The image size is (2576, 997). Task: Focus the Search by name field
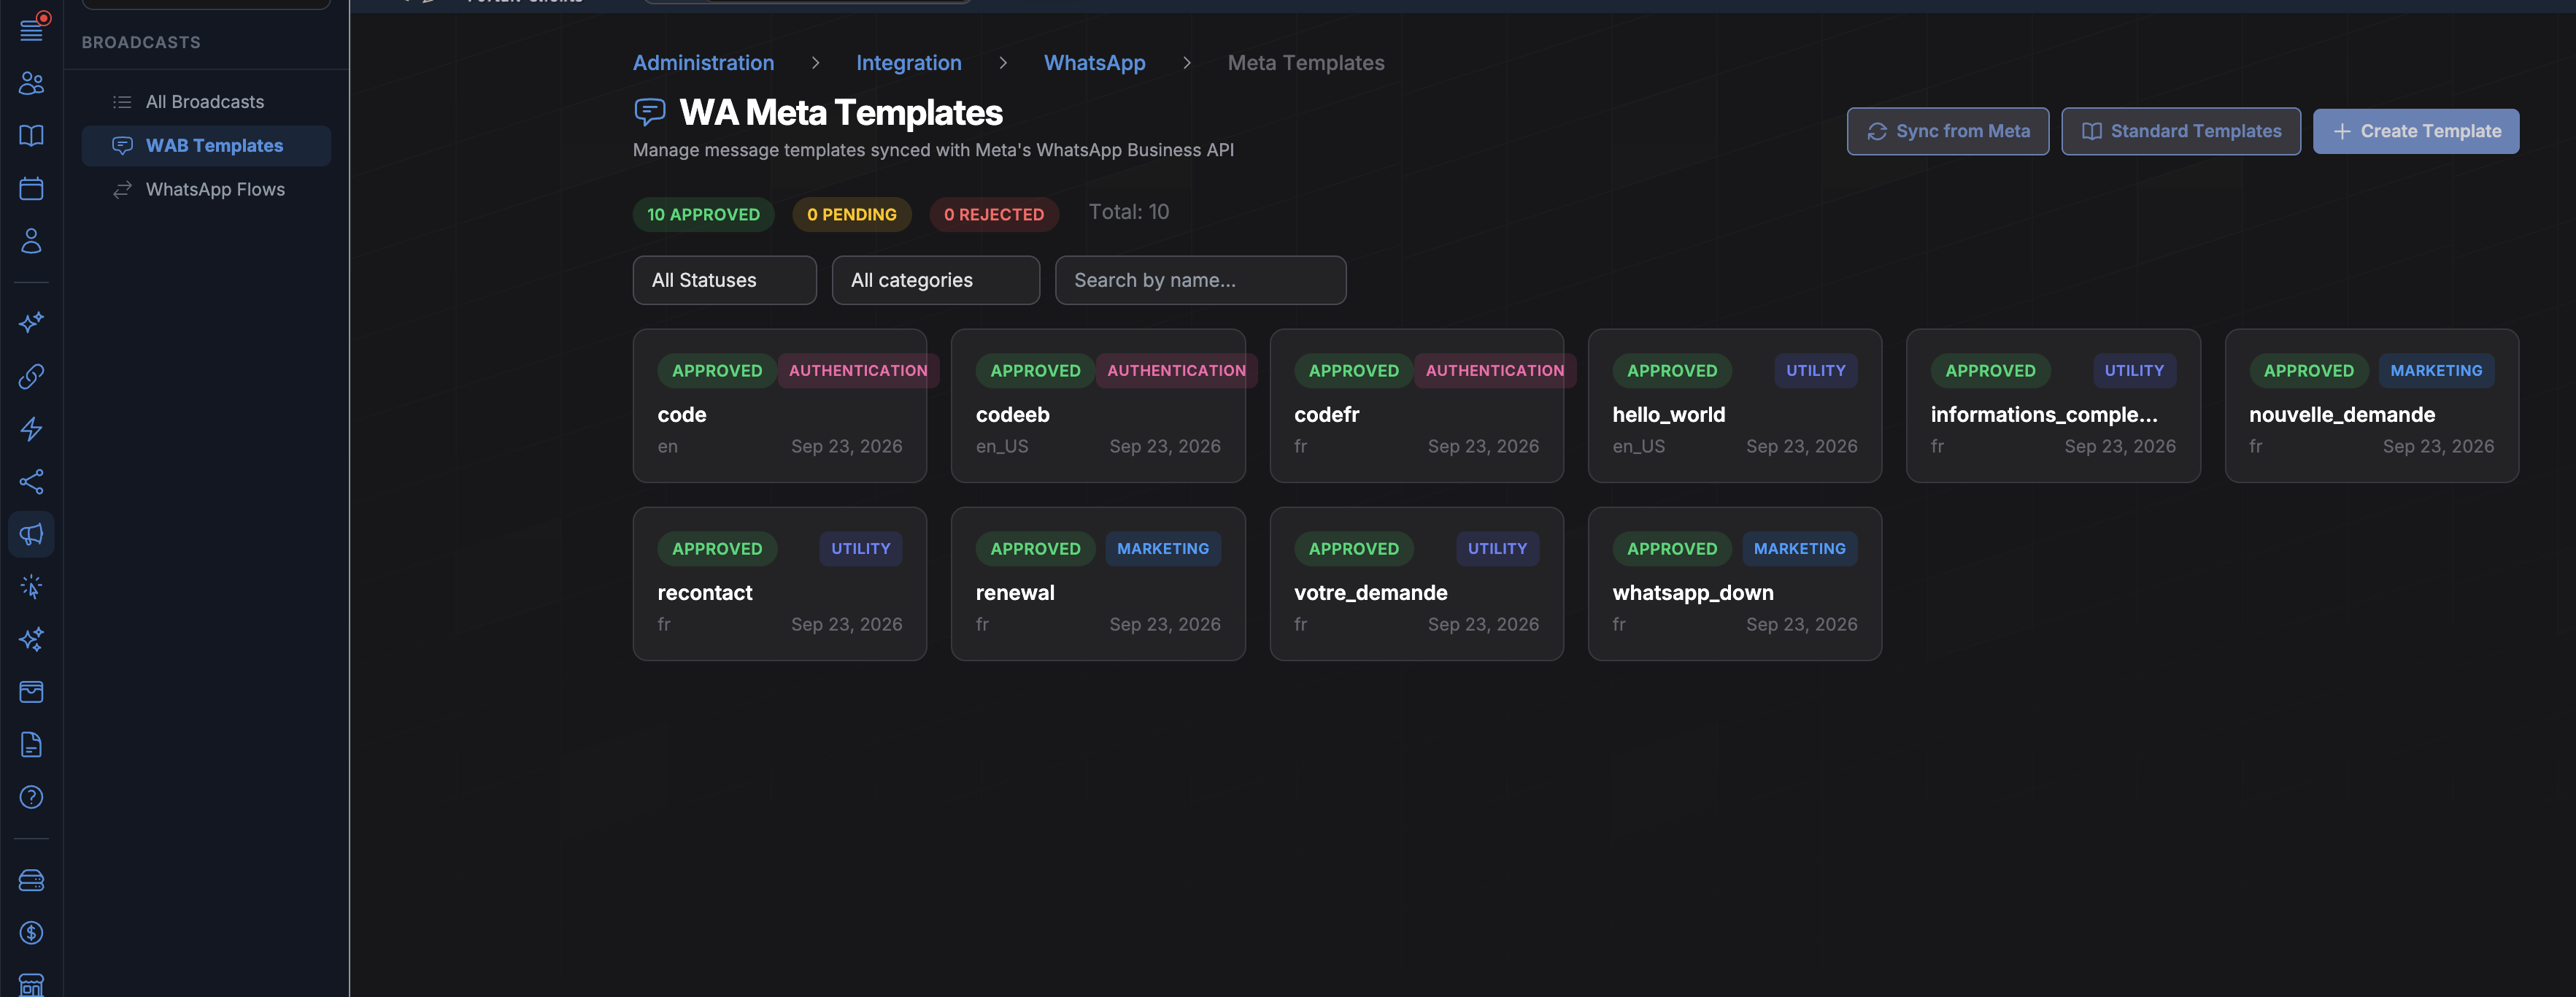pos(1200,280)
